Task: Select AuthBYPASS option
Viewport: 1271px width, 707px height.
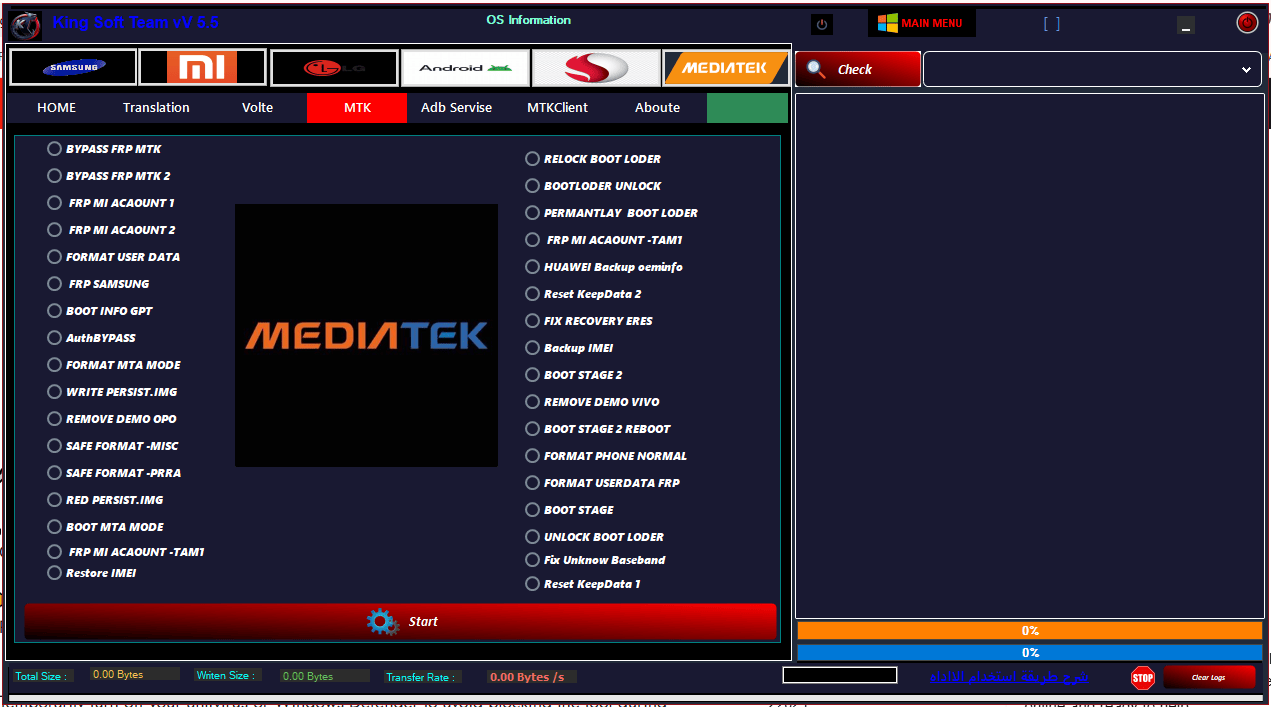Action: (x=91, y=338)
